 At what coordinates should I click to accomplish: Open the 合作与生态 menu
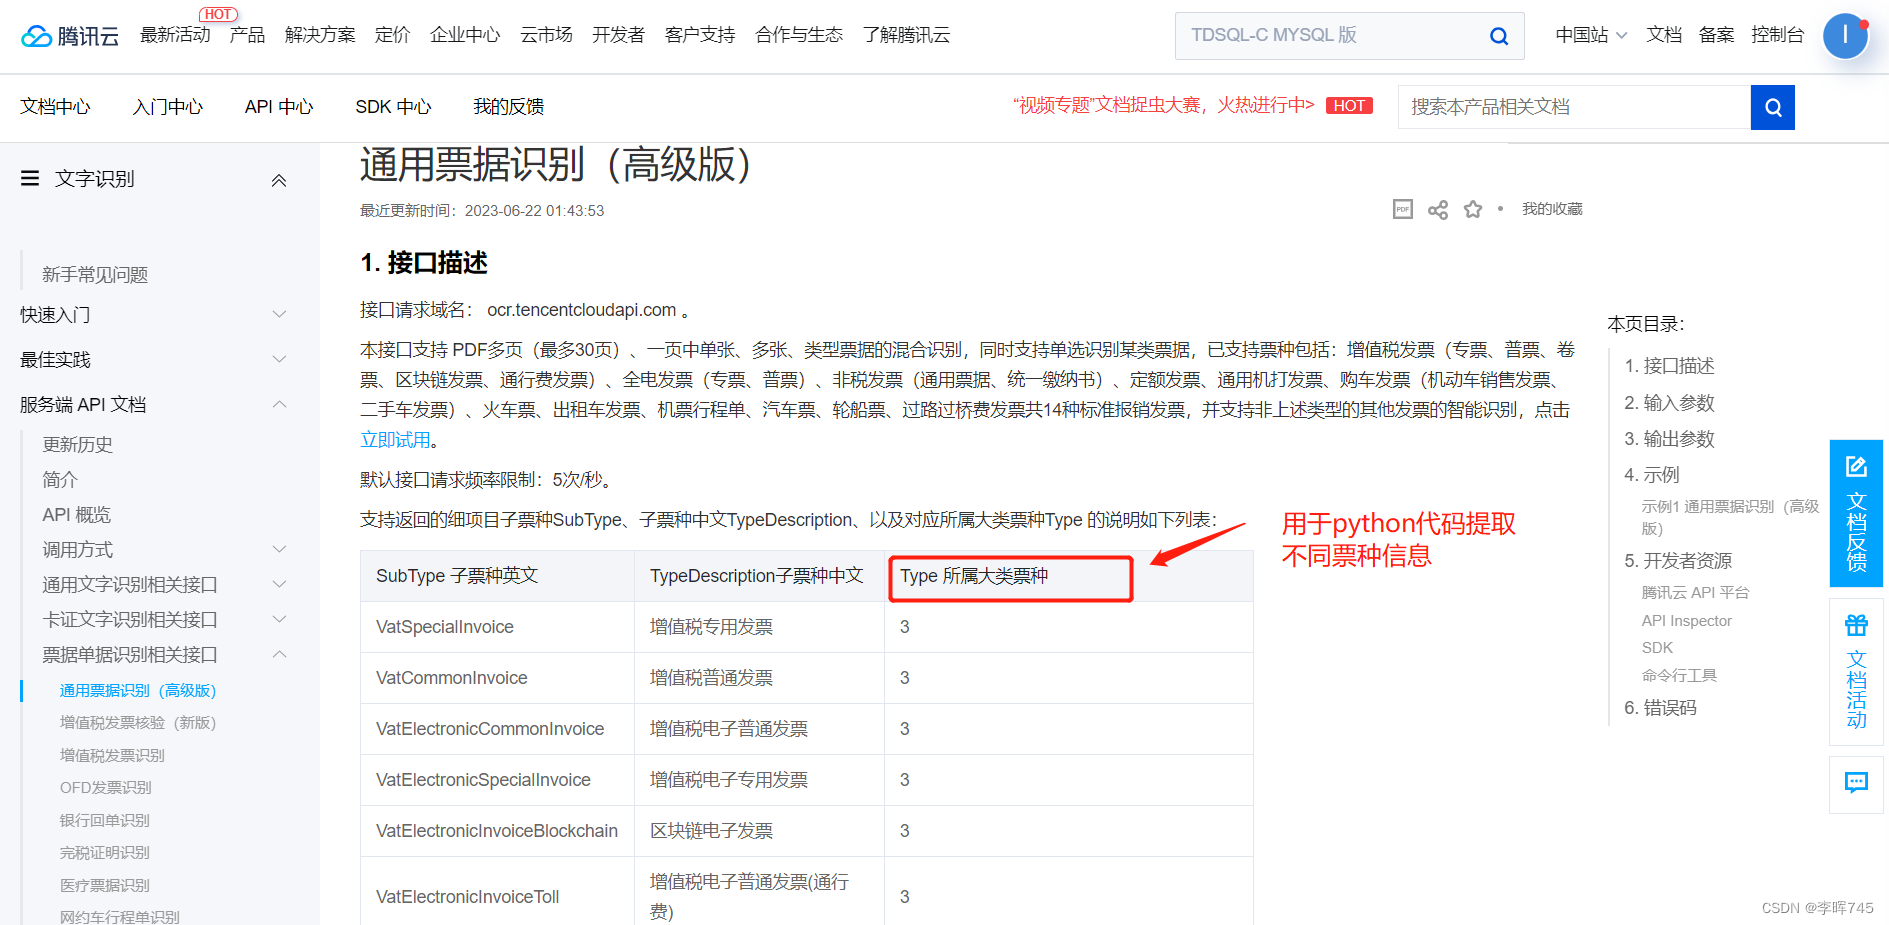point(799,35)
